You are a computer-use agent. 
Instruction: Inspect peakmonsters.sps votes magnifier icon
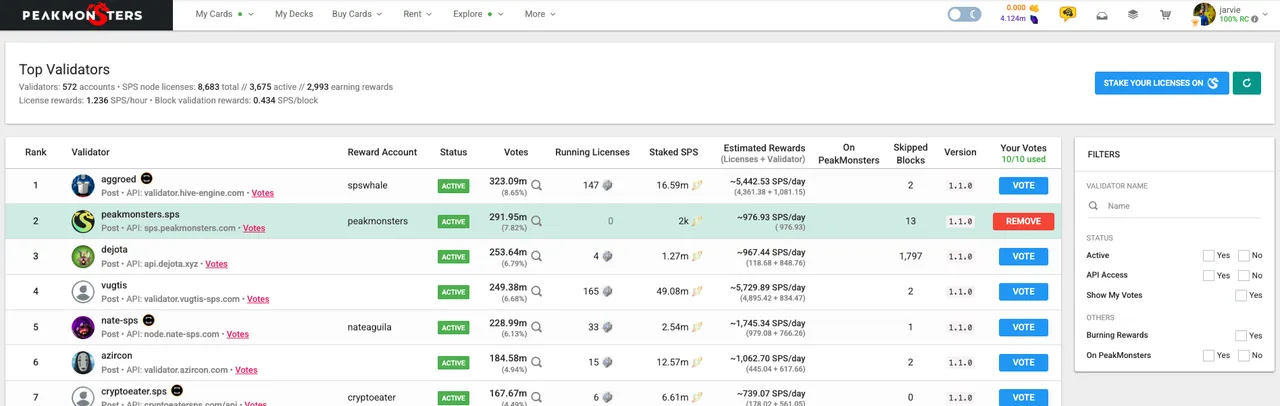click(x=537, y=221)
